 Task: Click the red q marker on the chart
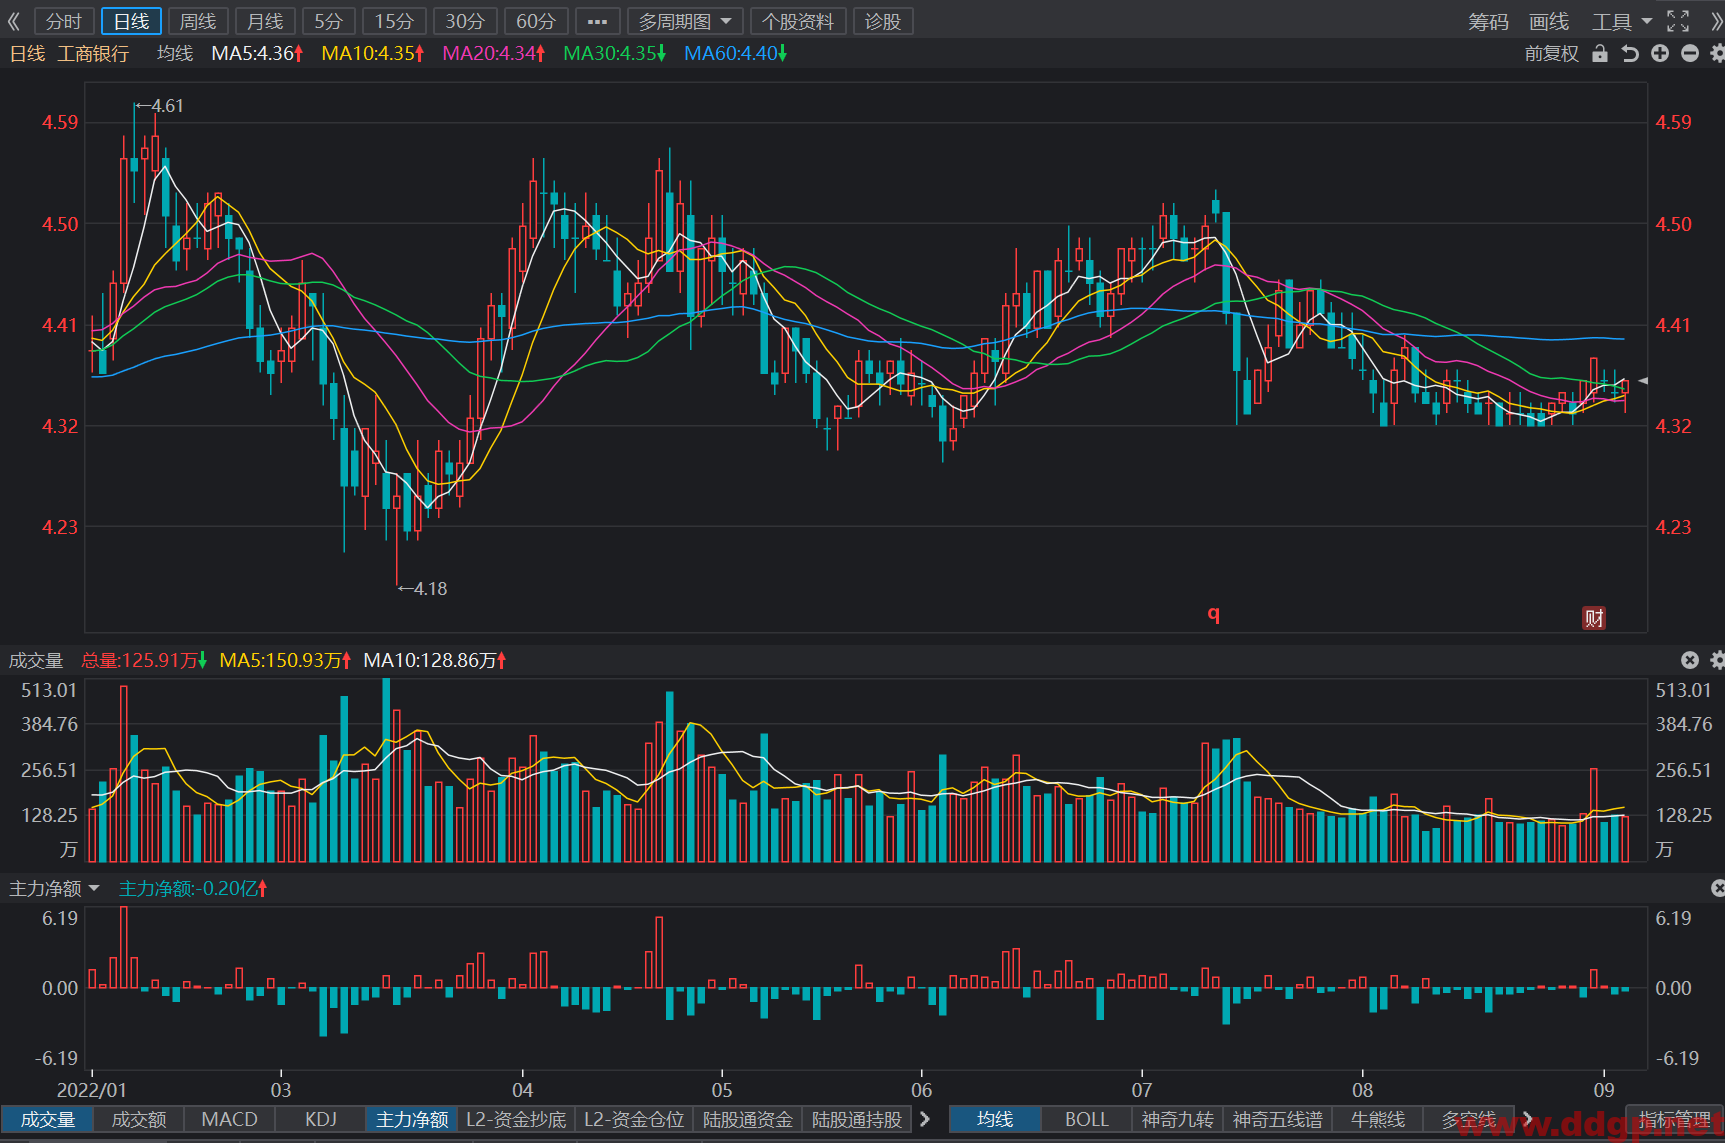point(1214,613)
